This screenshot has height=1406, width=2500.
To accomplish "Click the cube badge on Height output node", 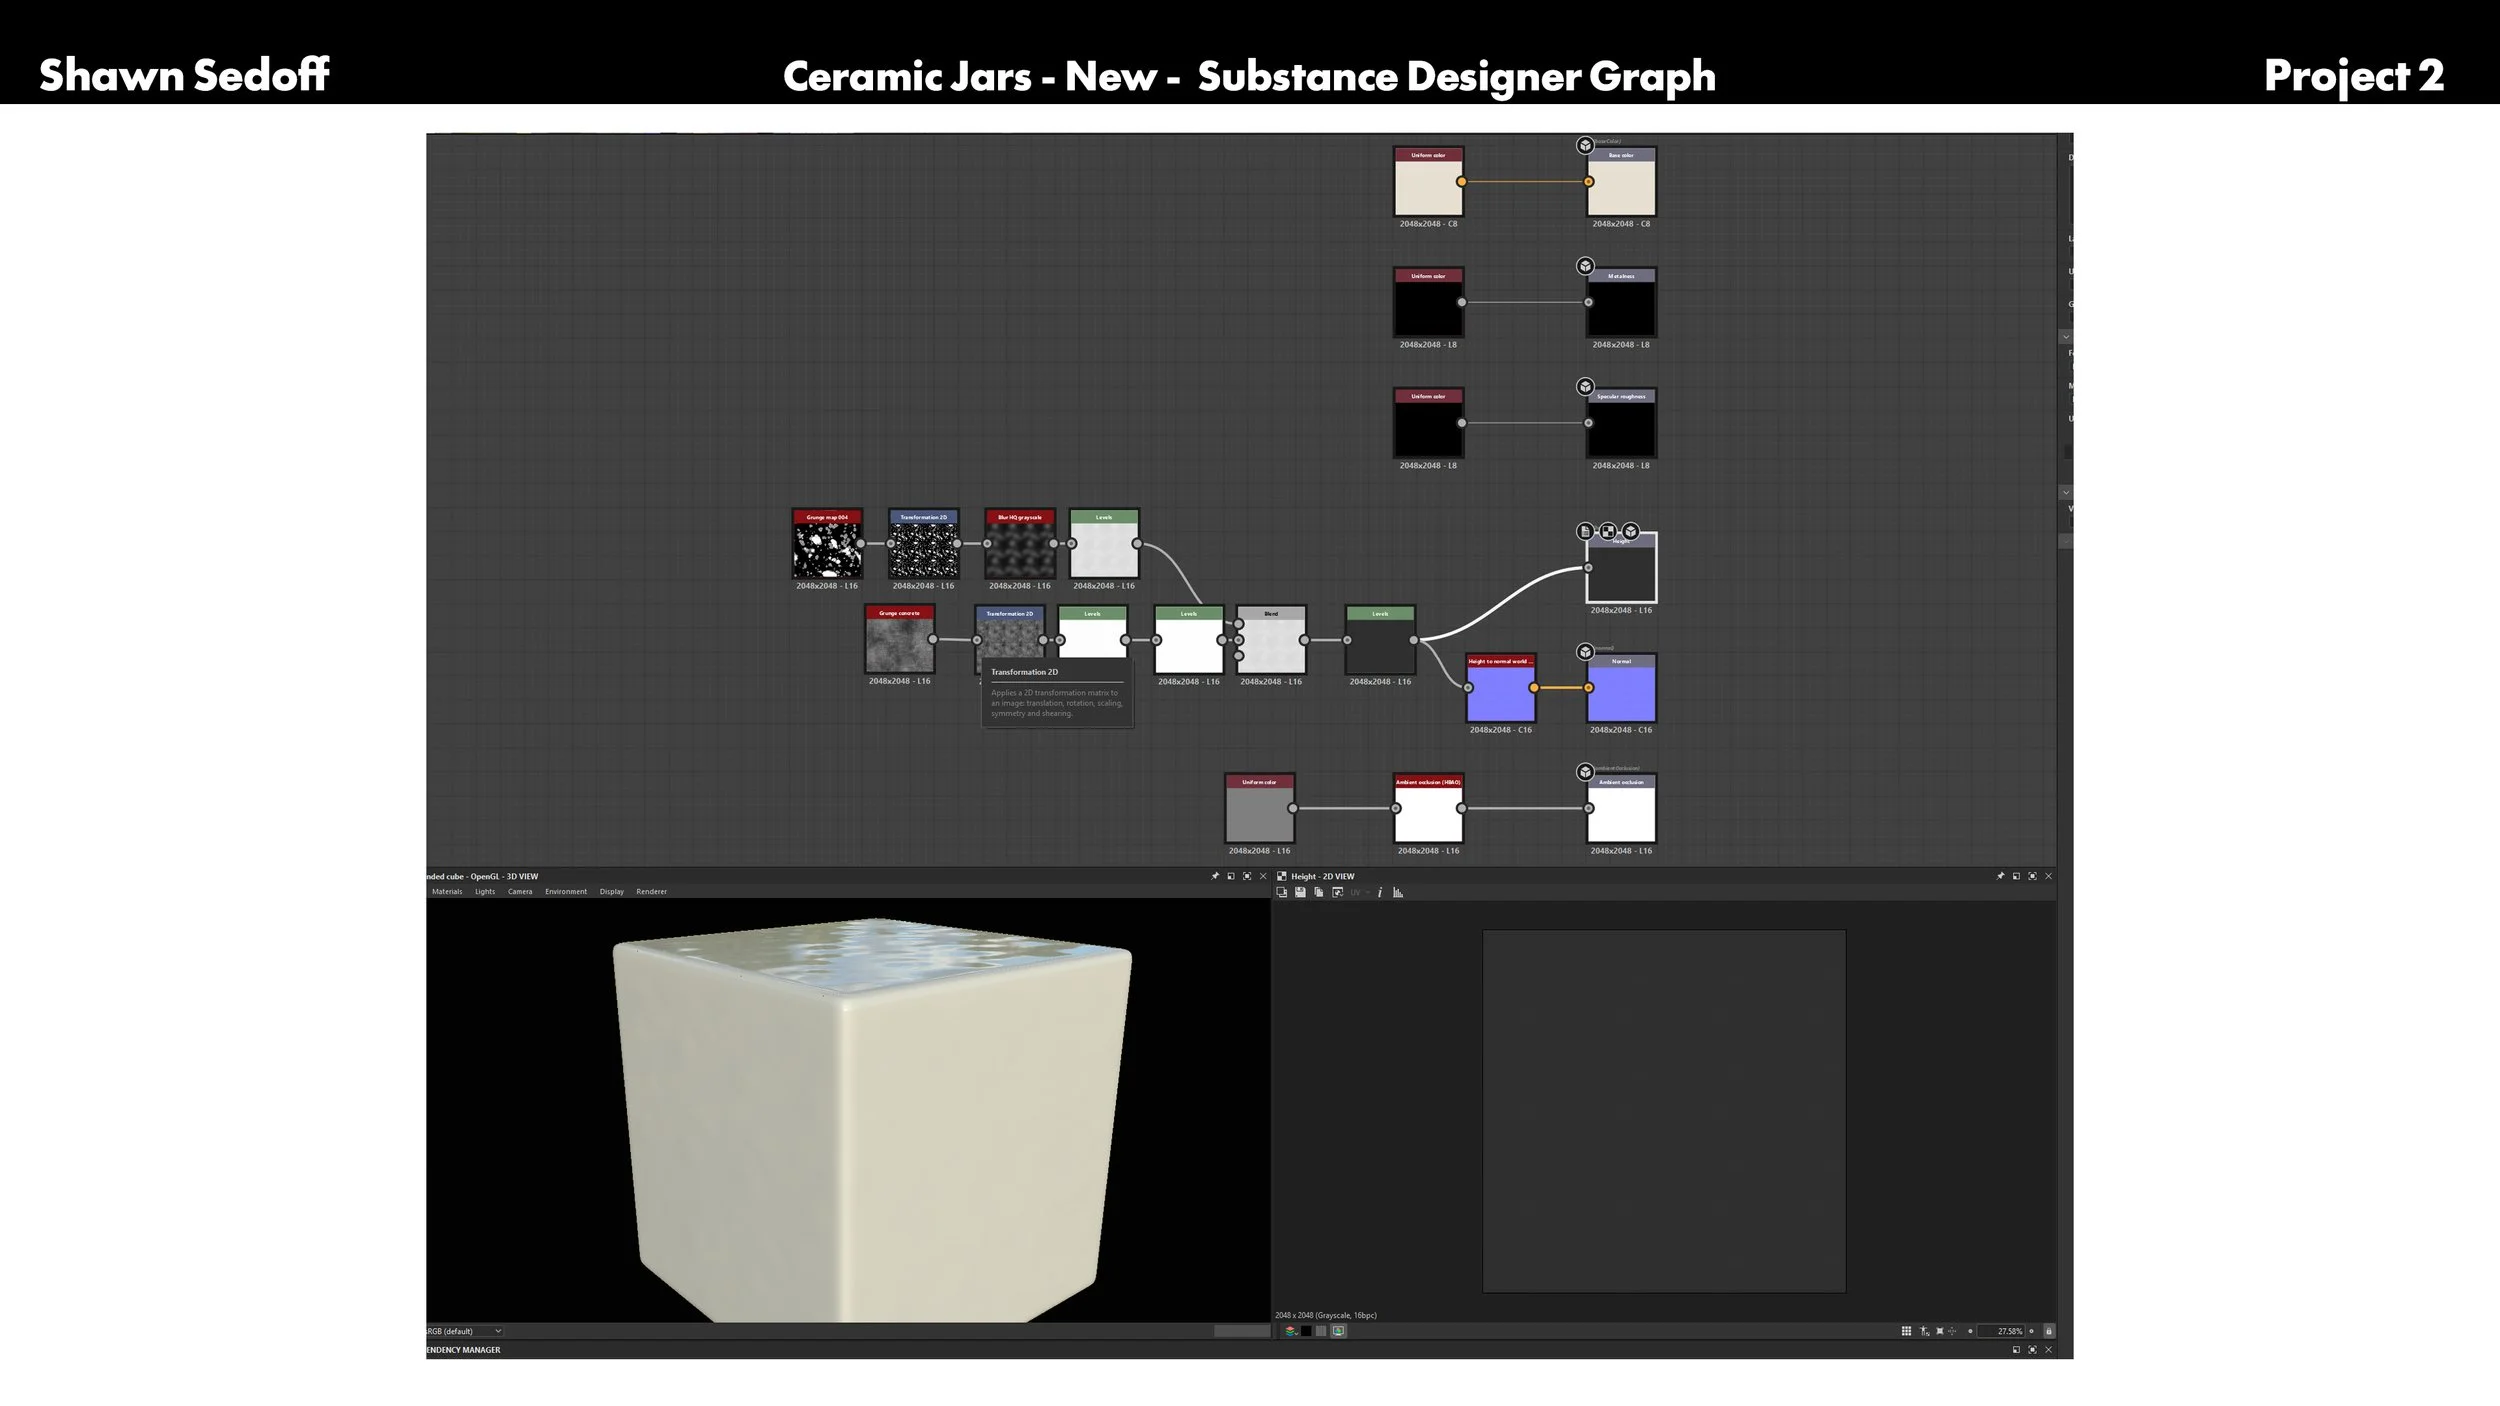I will click(x=1631, y=531).
